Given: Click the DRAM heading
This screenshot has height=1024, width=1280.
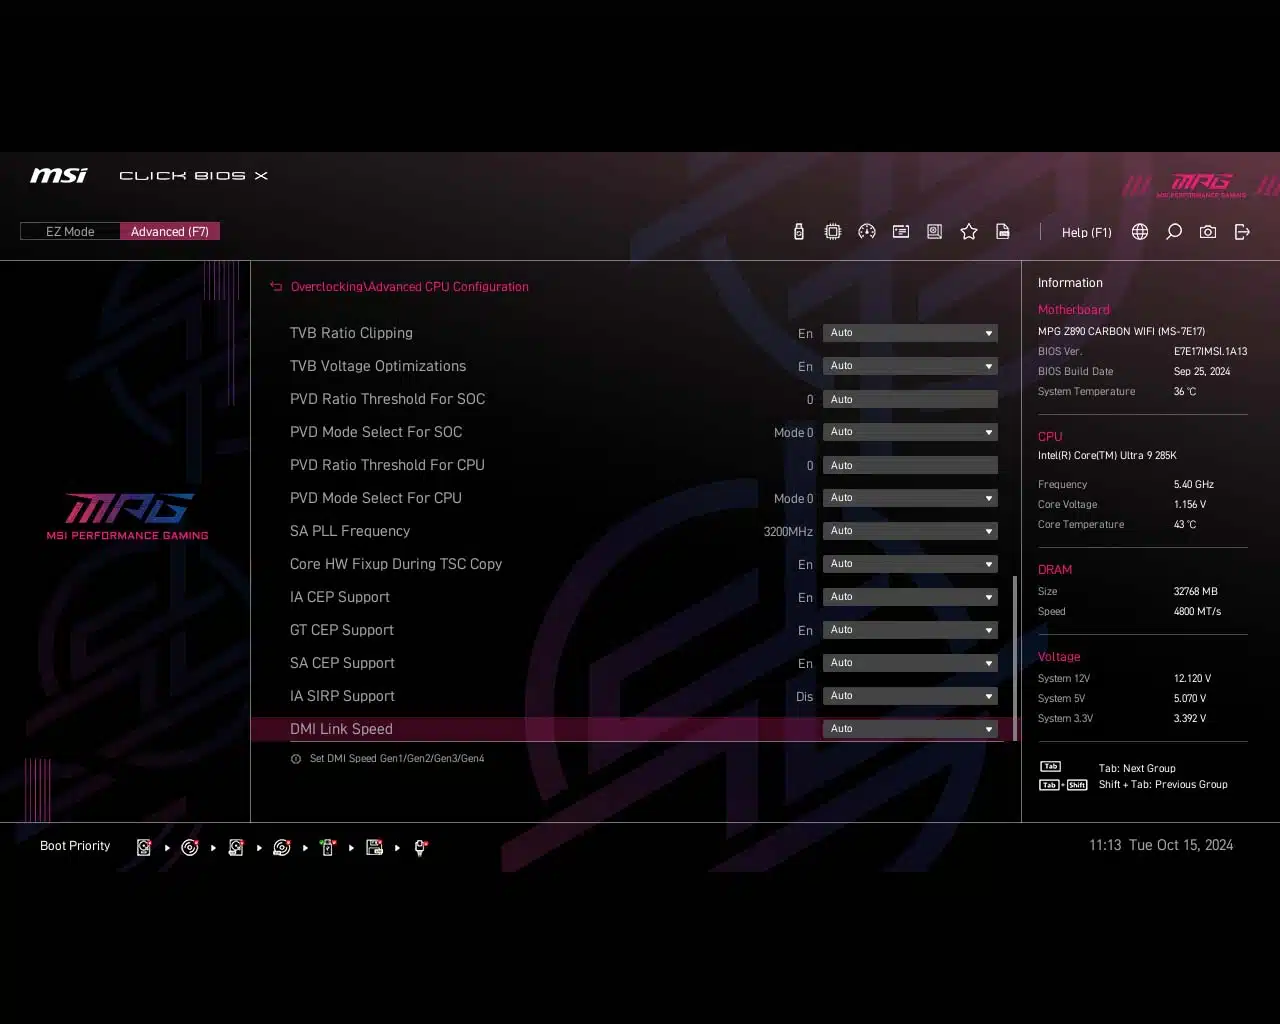Looking at the screenshot, I should [x=1054, y=570].
